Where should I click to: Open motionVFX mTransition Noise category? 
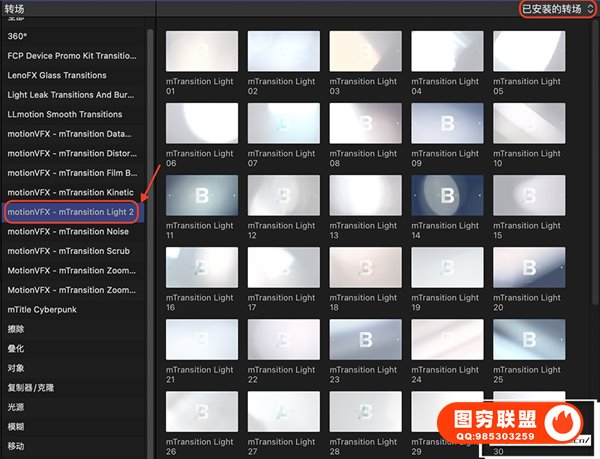coord(68,231)
